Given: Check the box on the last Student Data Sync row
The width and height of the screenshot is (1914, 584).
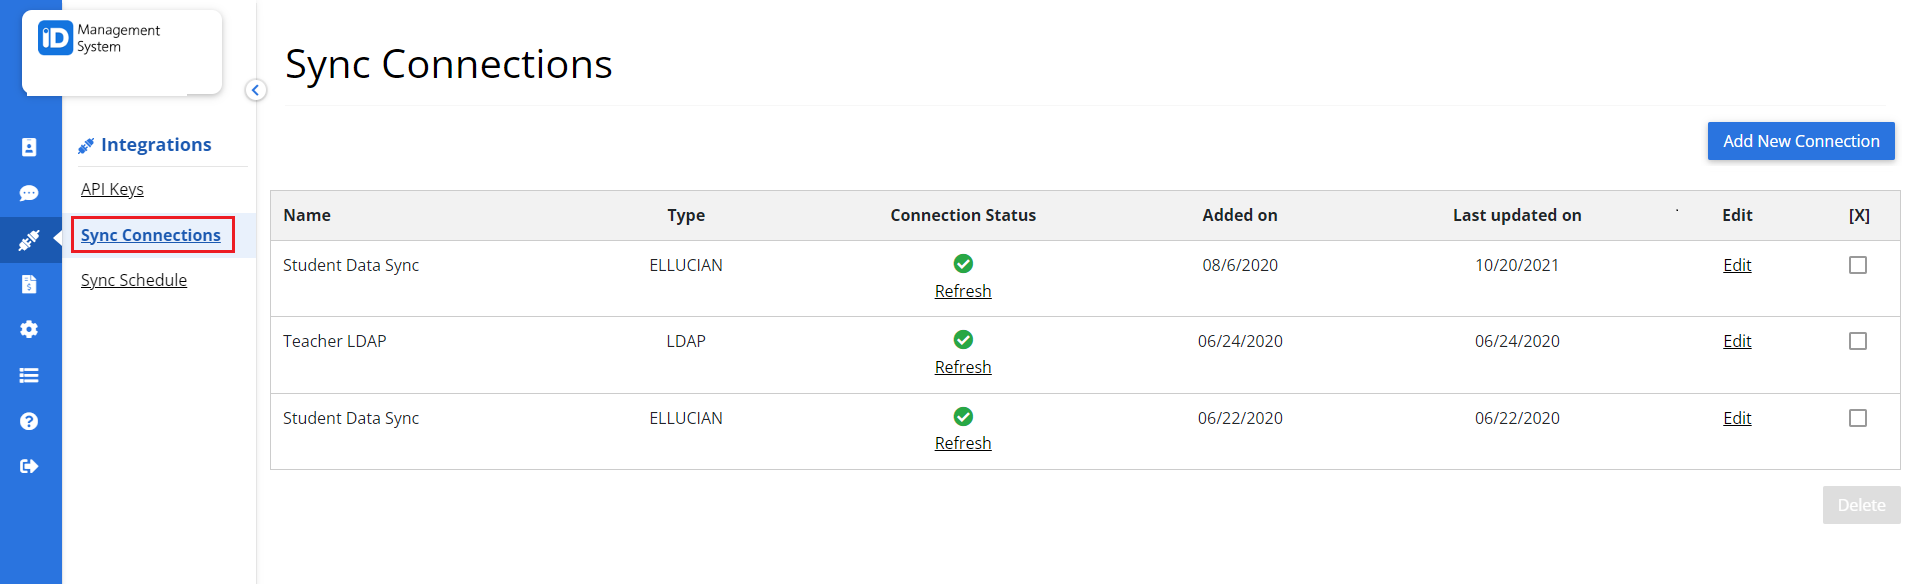Looking at the screenshot, I should tap(1858, 418).
